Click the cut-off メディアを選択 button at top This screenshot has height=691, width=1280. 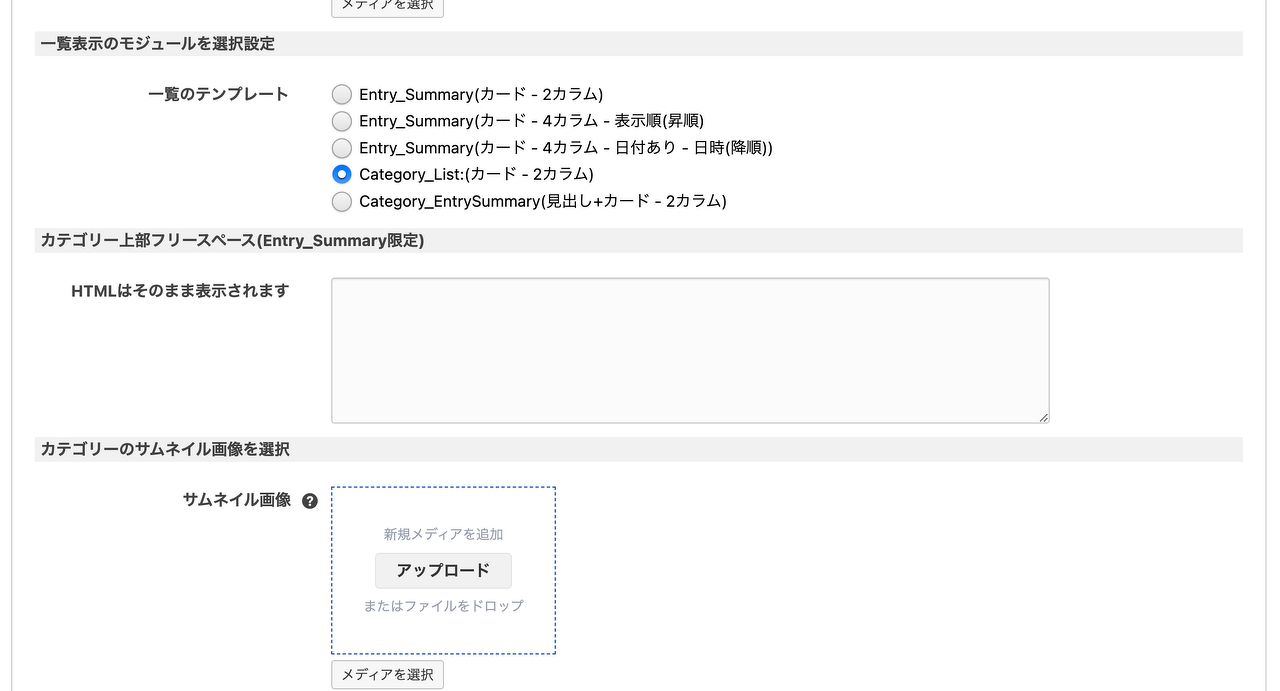(x=387, y=6)
